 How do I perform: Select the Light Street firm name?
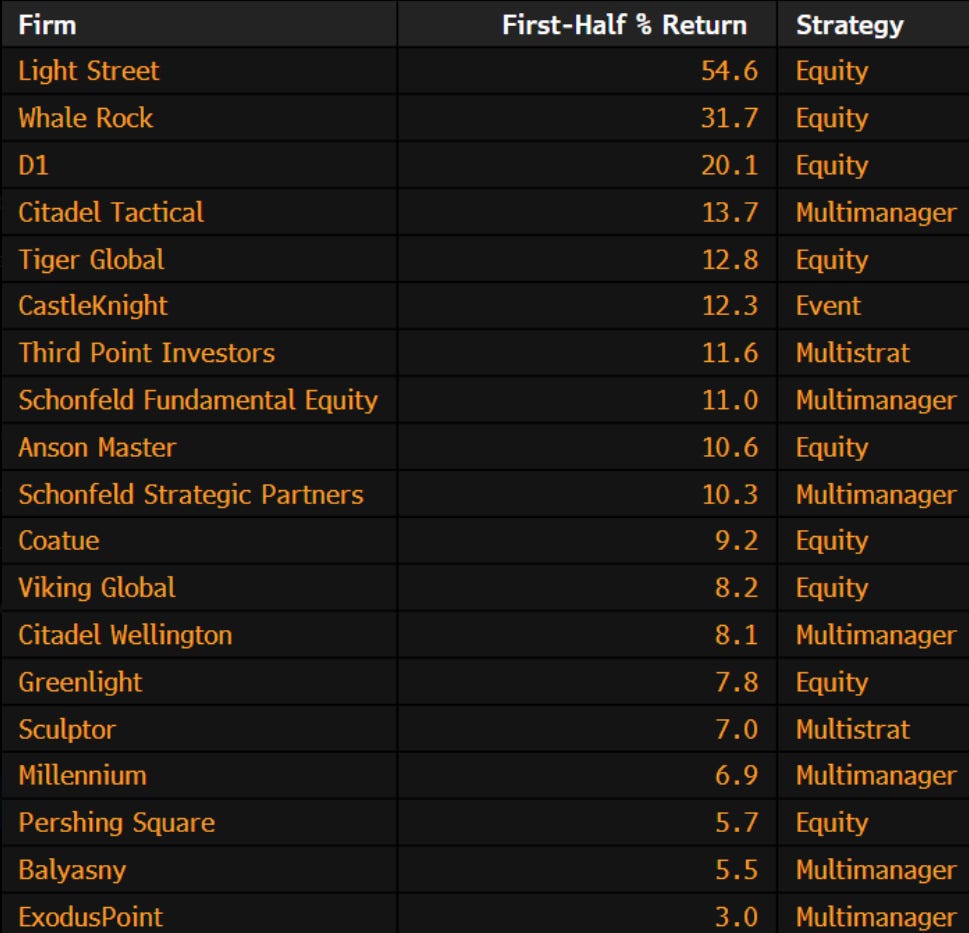(89, 71)
